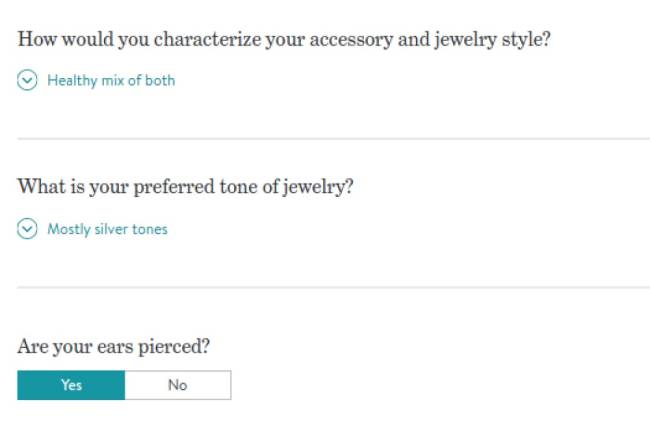Switch the pierced ears answer to No
This screenshot has height=441, width=650.
(178, 385)
